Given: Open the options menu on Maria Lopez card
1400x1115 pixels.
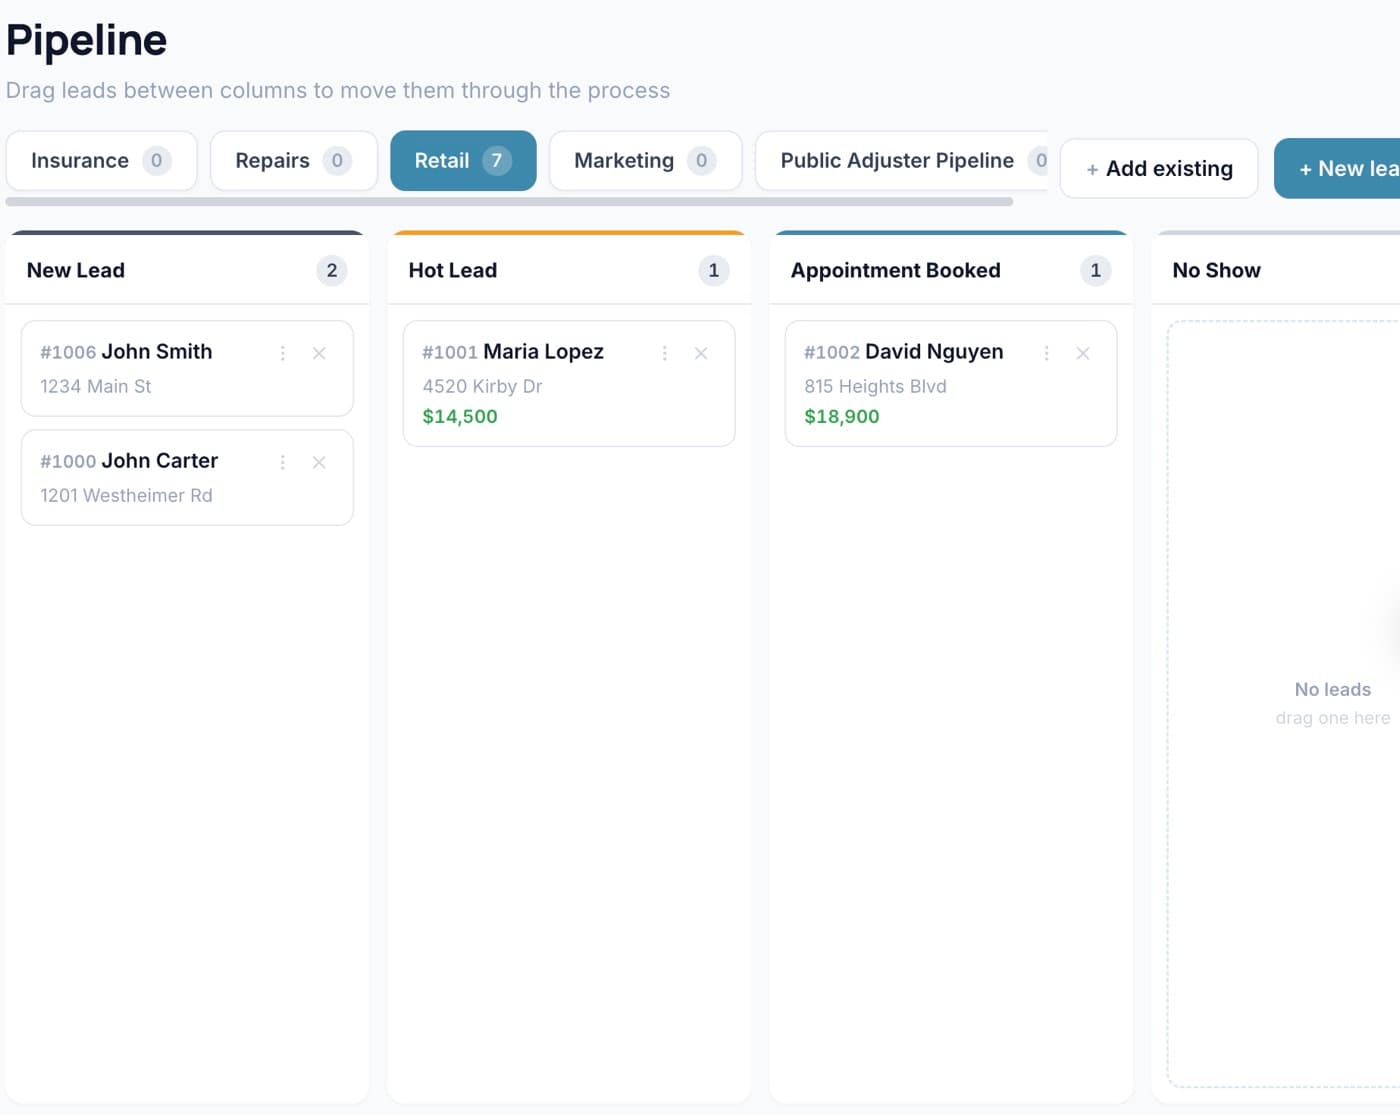Looking at the screenshot, I should (x=665, y=353).
